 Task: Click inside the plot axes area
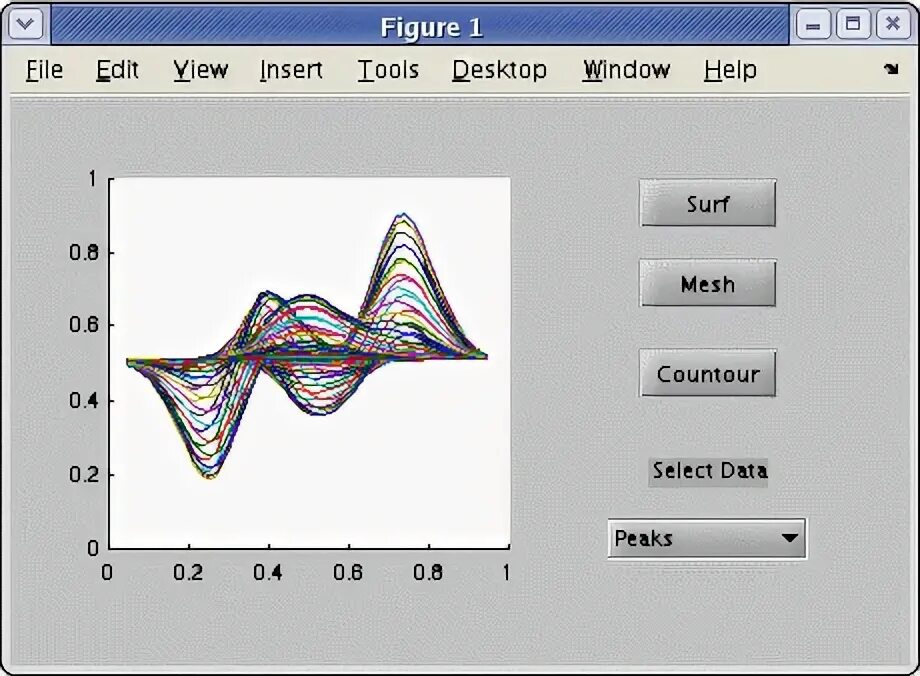tap(309, 363)
